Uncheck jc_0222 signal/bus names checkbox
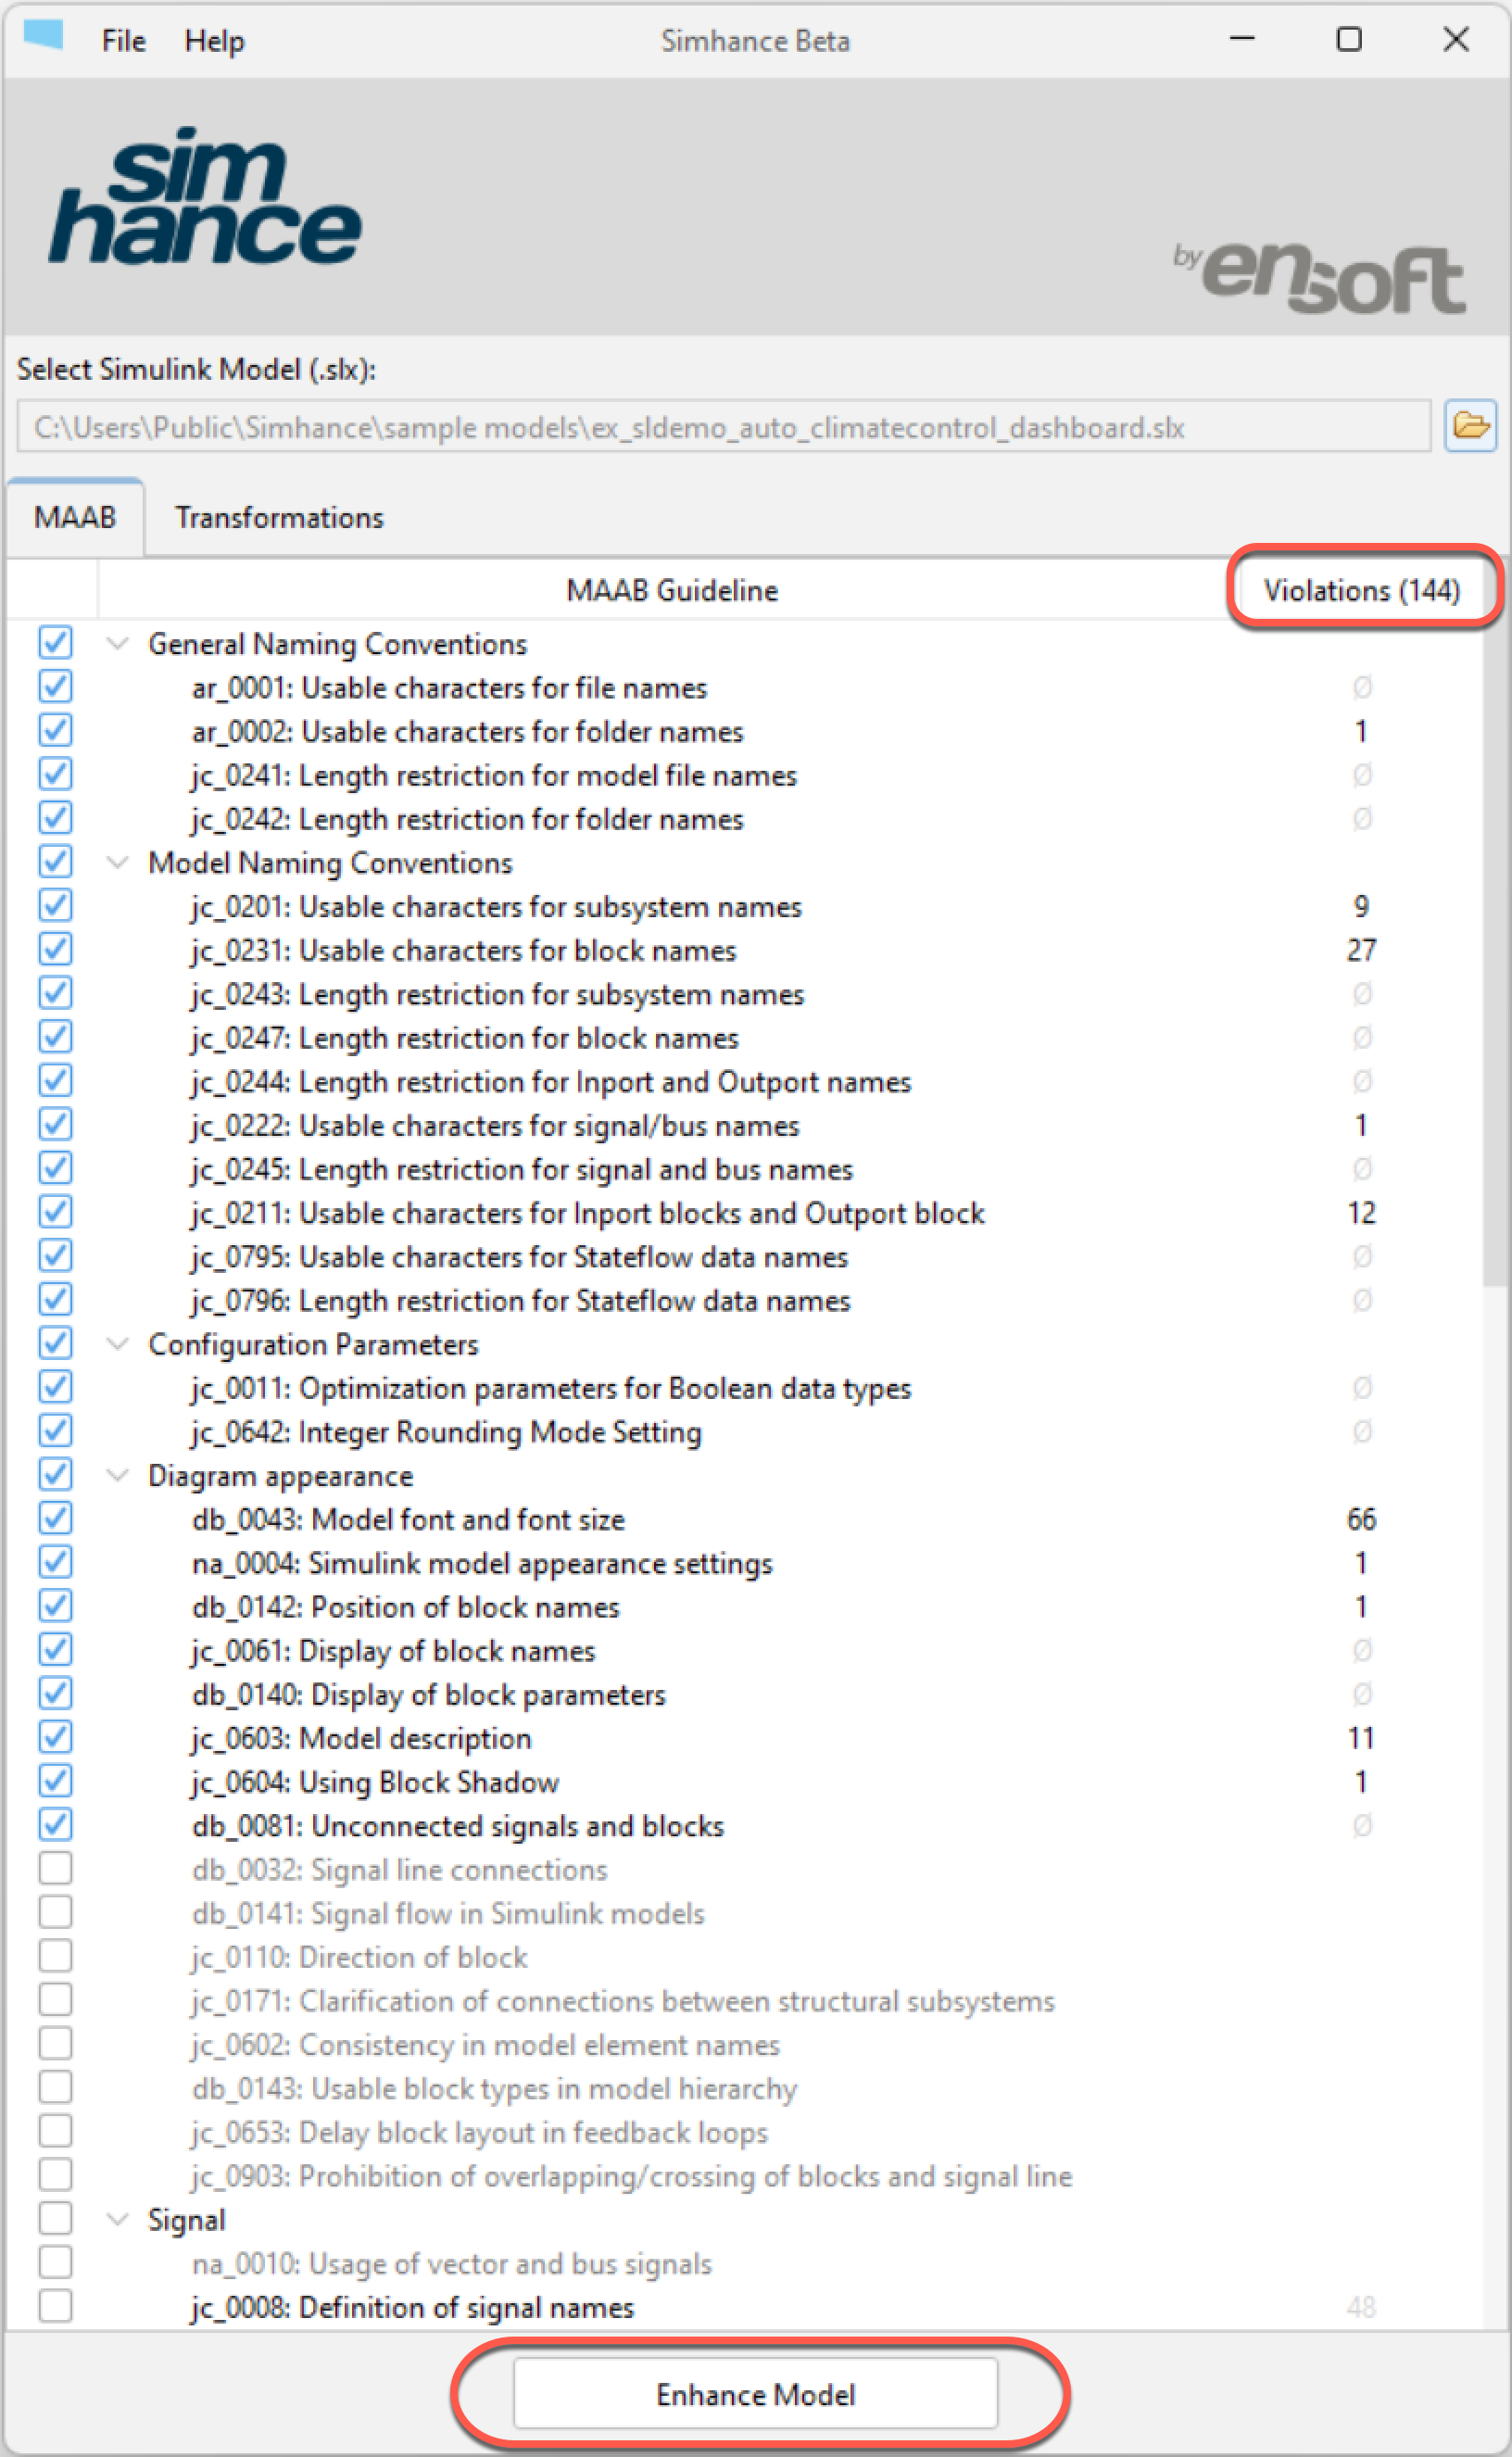1512x2457 pixels. click(56, 1124)
